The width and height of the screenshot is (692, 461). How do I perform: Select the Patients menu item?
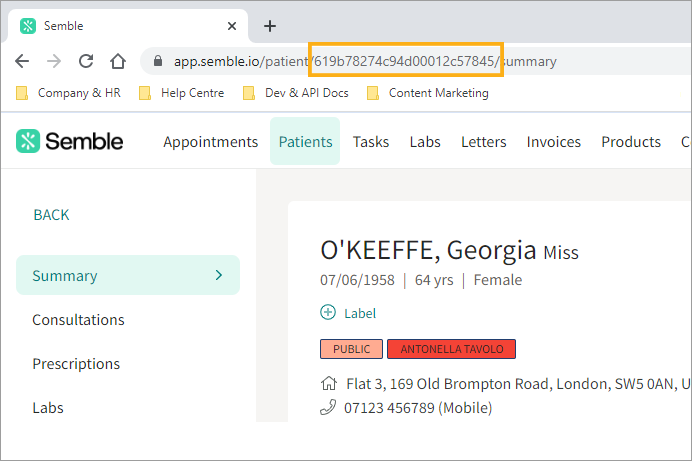[305, 142]
